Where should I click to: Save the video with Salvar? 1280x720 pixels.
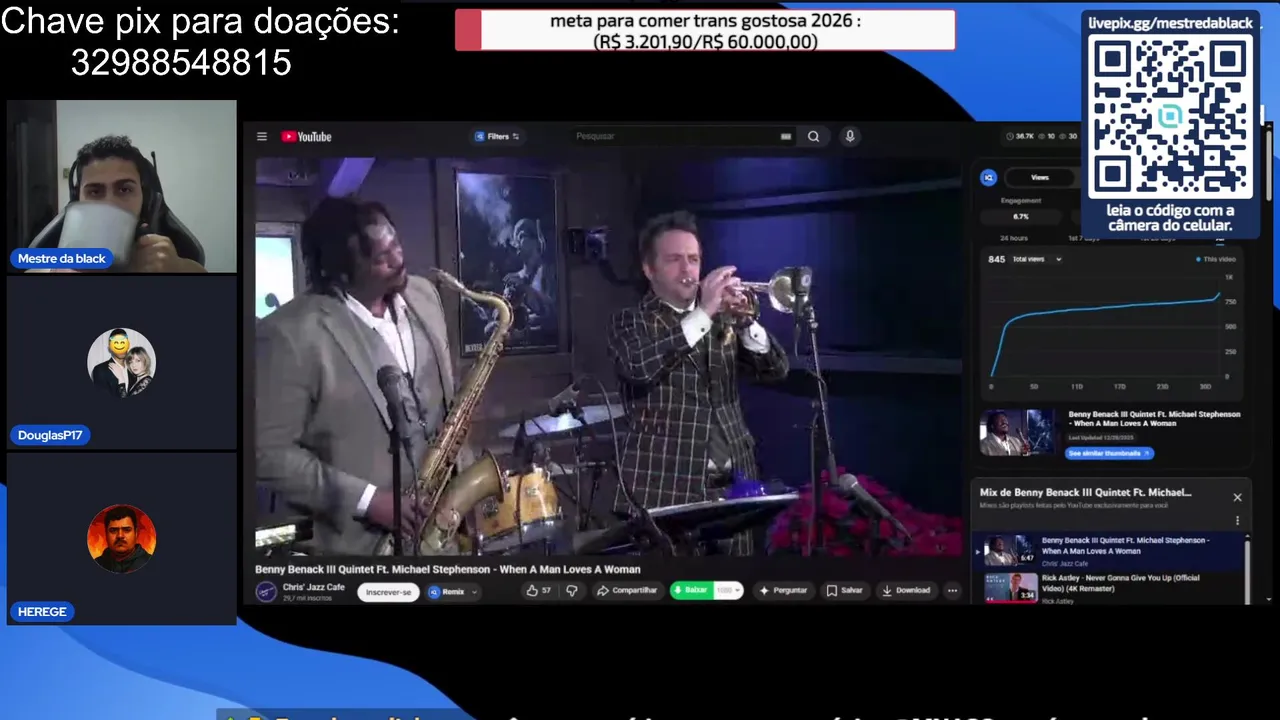pyautogui.click(x=845, y=591)
